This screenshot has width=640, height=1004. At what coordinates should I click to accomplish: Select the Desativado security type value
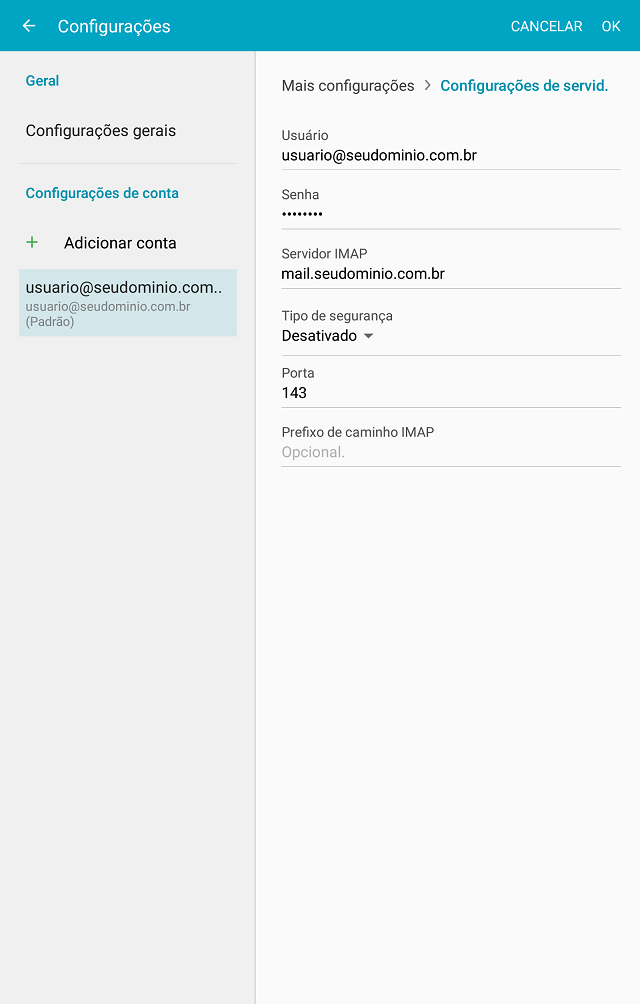coord(319,336)
